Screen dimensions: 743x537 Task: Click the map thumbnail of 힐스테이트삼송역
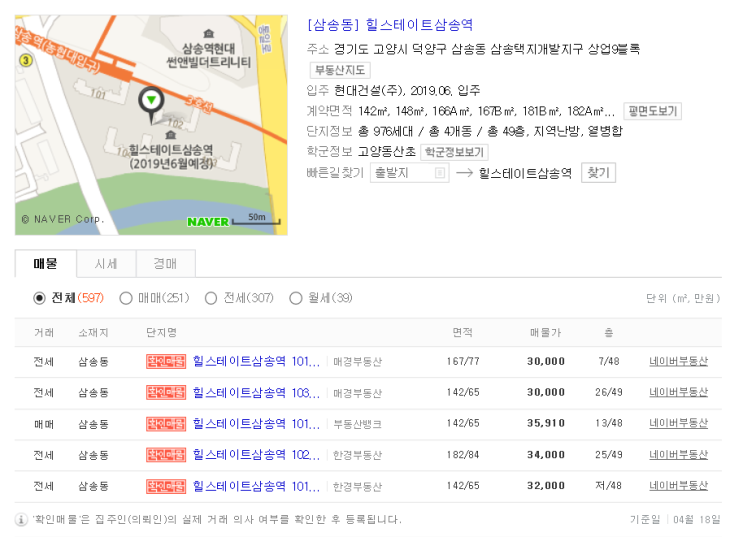click(x=151, y=125)
